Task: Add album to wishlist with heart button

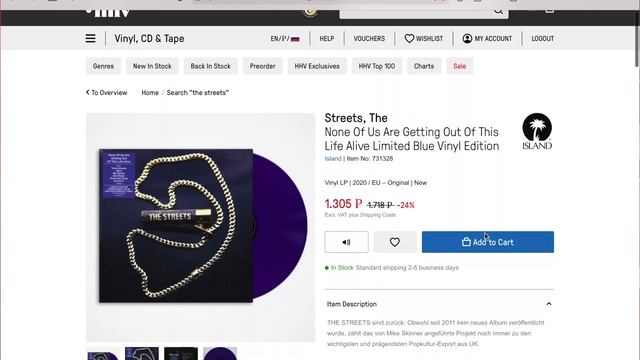Action: [x=395, y=242]
